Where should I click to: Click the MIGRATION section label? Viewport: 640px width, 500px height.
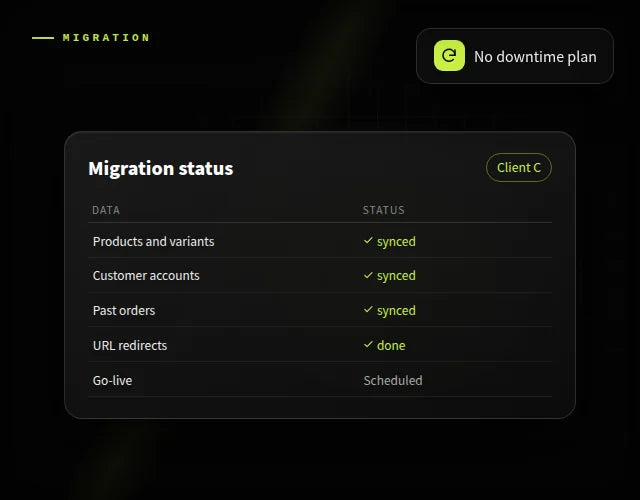point(106,38)
